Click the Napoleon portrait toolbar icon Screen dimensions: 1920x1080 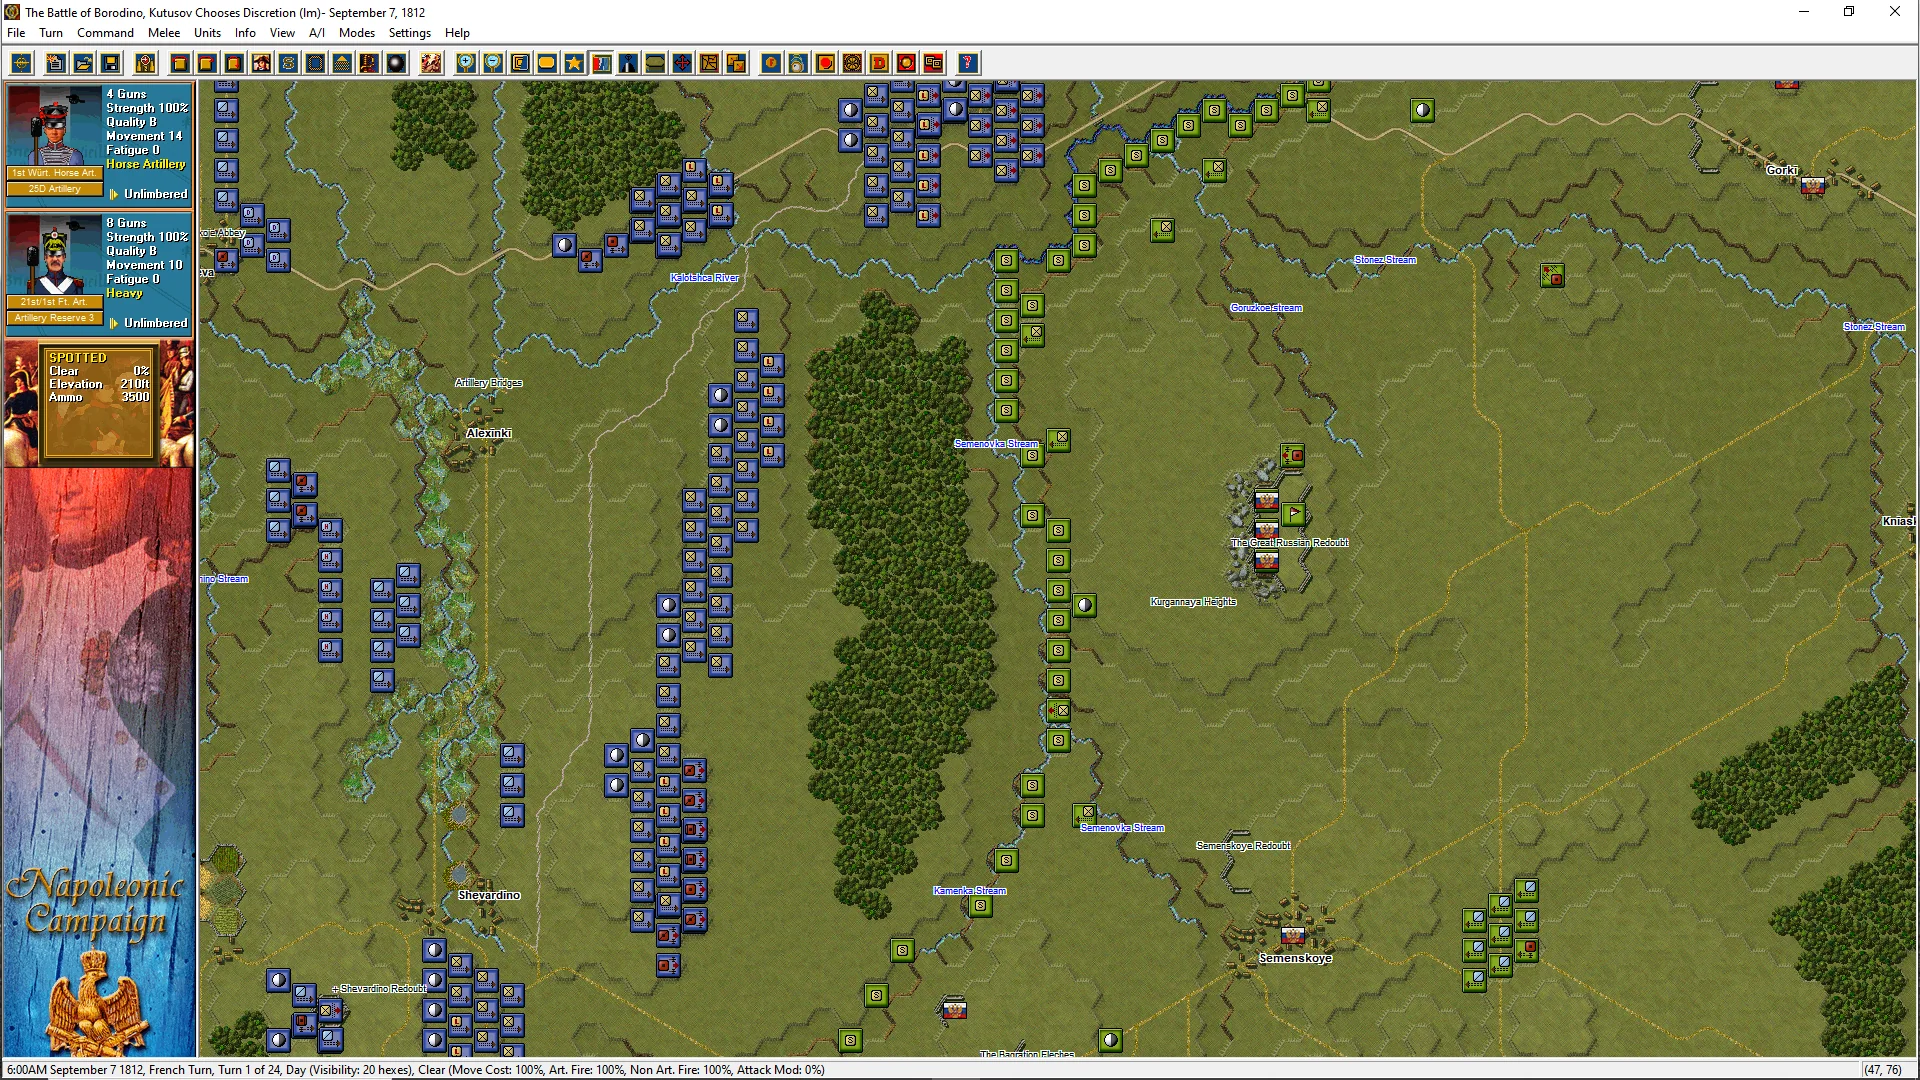[261, 64]
